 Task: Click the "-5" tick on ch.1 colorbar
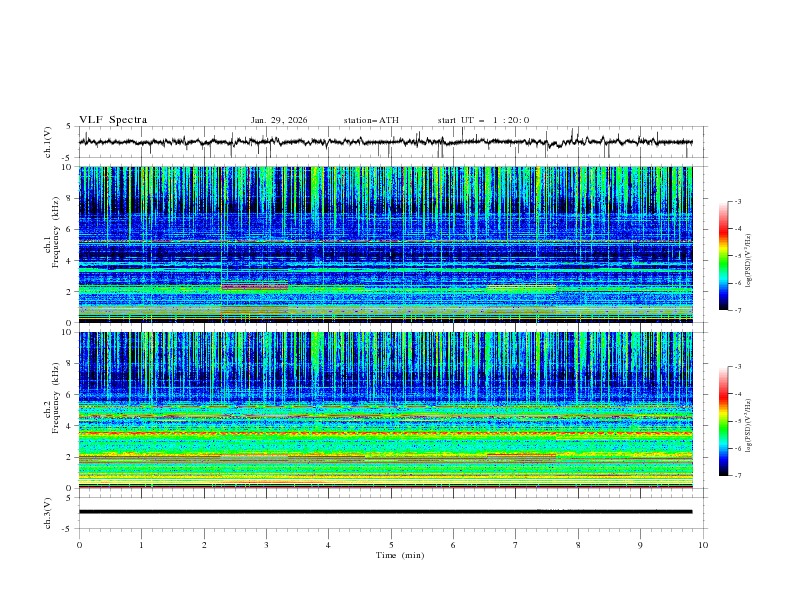[x=738, y=256]
